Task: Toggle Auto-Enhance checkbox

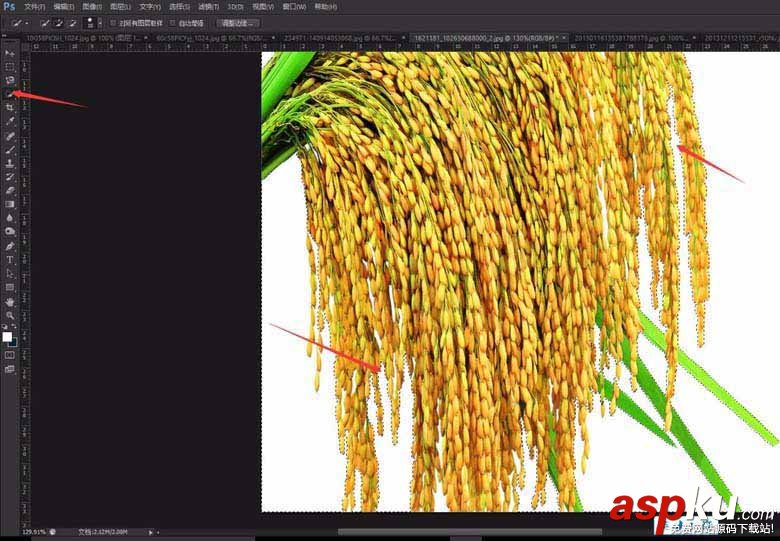Action: click(x=173, y=23)
